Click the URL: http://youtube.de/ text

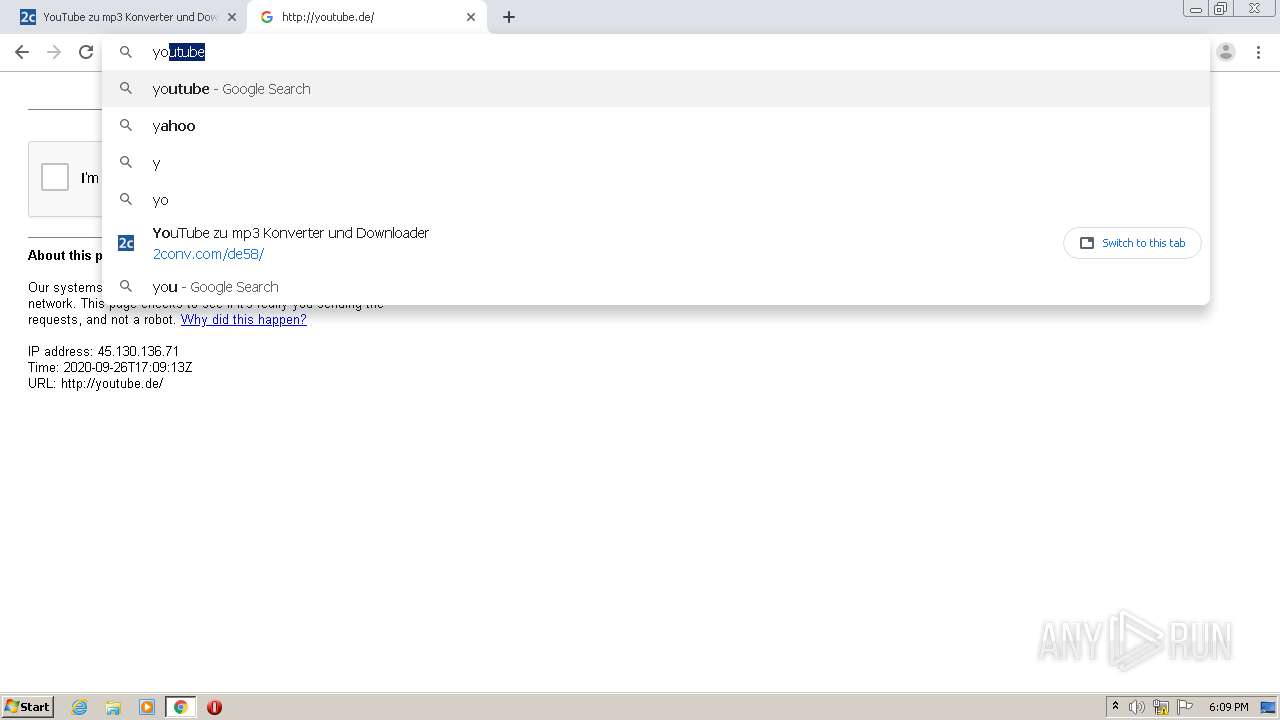pos(96,384)
